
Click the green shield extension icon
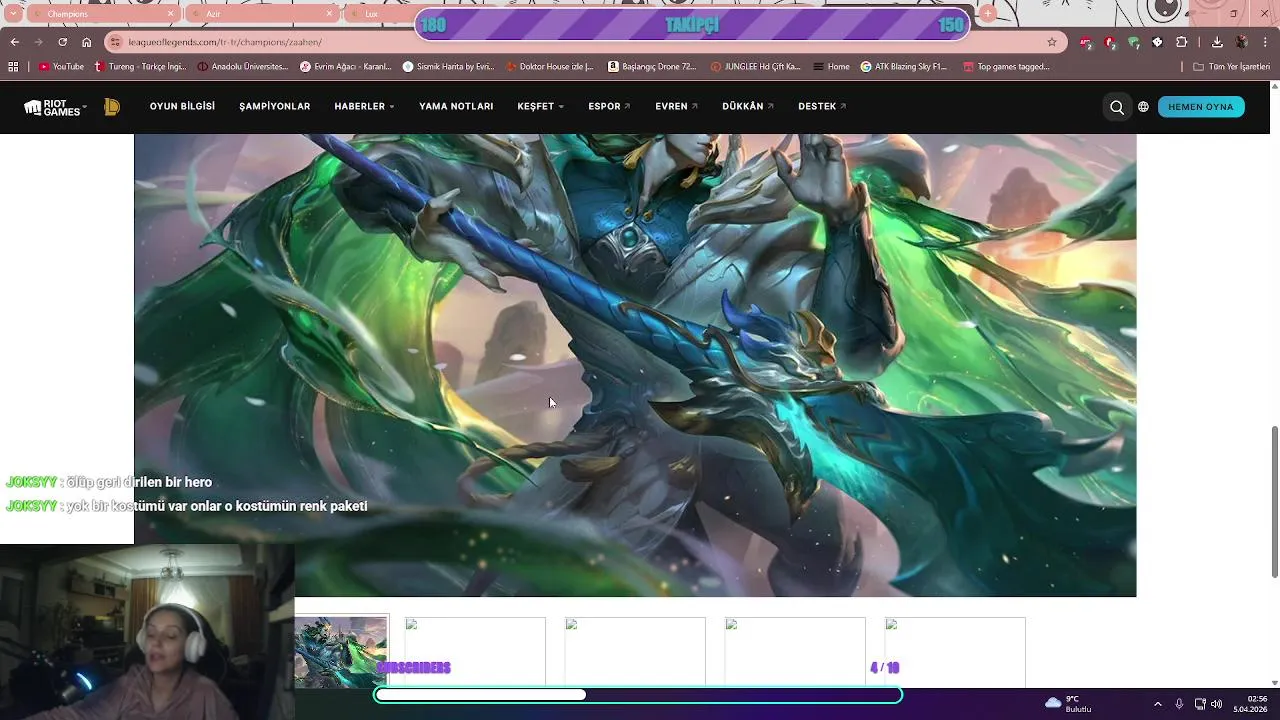[x=1133, y=42]
